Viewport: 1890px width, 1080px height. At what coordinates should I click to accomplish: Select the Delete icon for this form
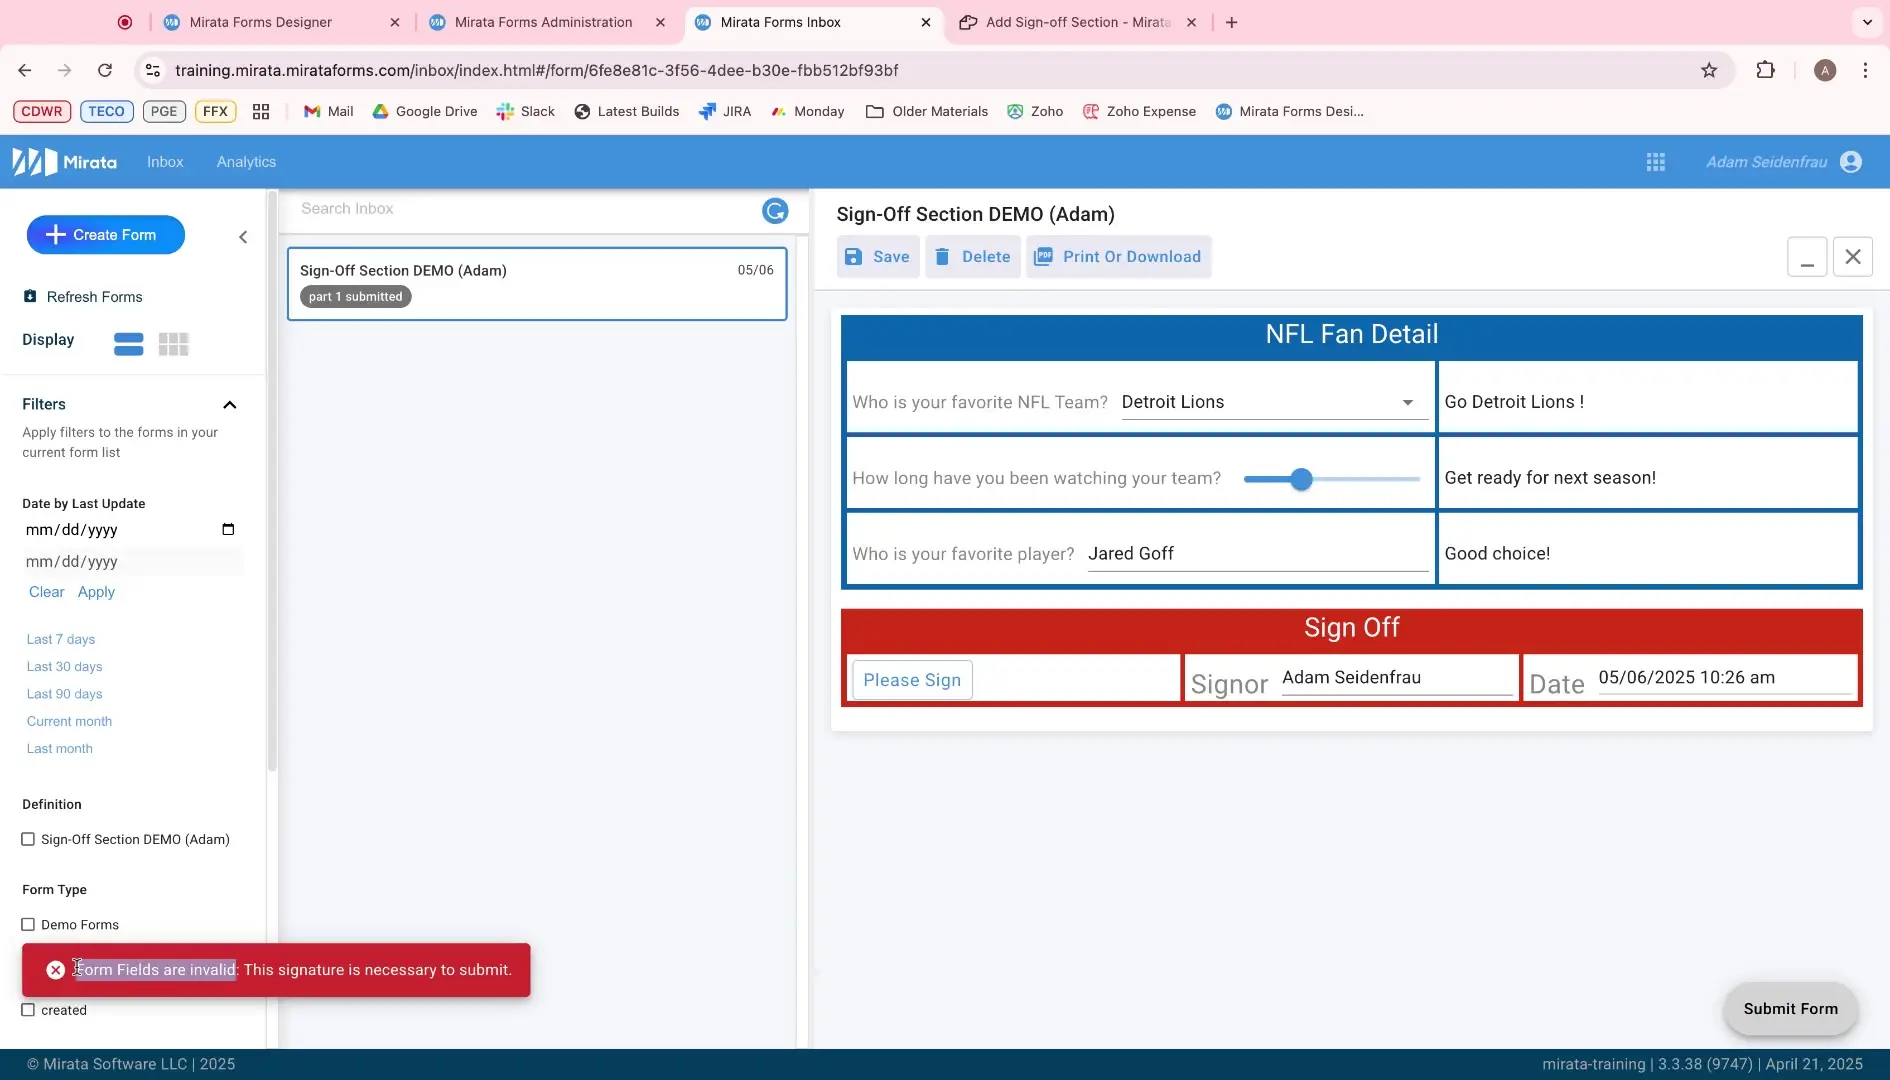pos(941,256)
